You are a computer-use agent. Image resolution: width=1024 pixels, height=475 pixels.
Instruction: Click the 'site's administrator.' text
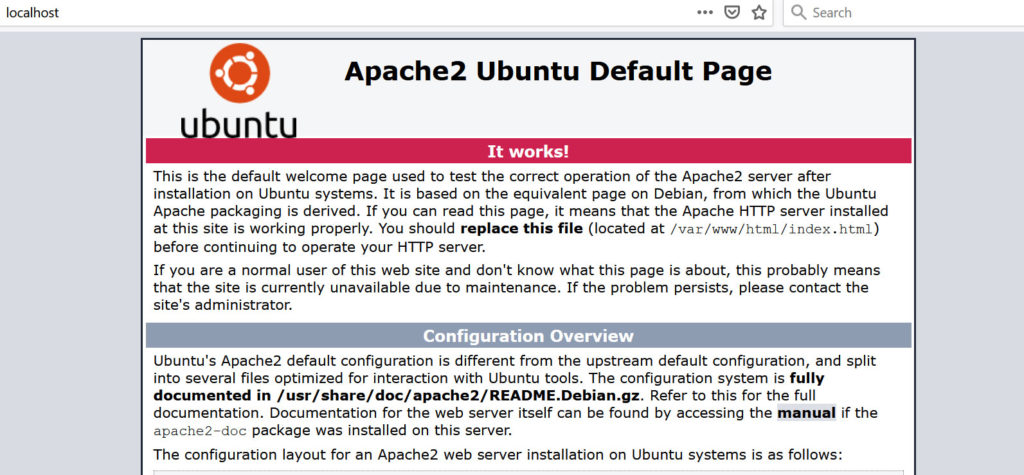(x=223, y=305)
